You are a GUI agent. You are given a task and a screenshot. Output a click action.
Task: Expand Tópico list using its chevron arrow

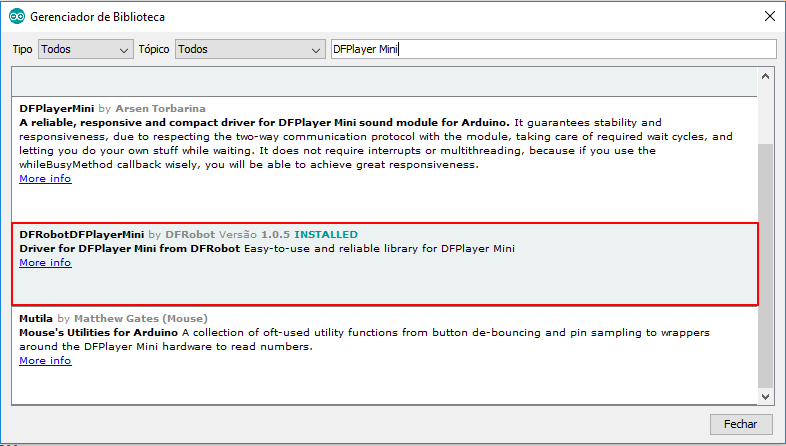click(315, 50)
